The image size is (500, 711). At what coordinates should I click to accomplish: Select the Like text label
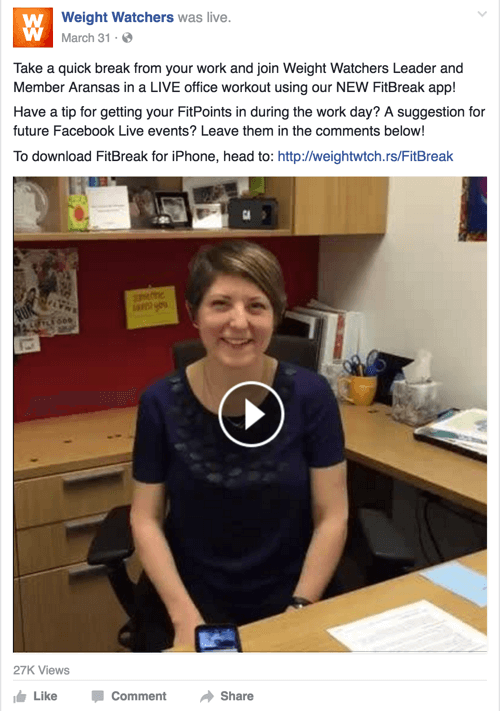(45, 696)
